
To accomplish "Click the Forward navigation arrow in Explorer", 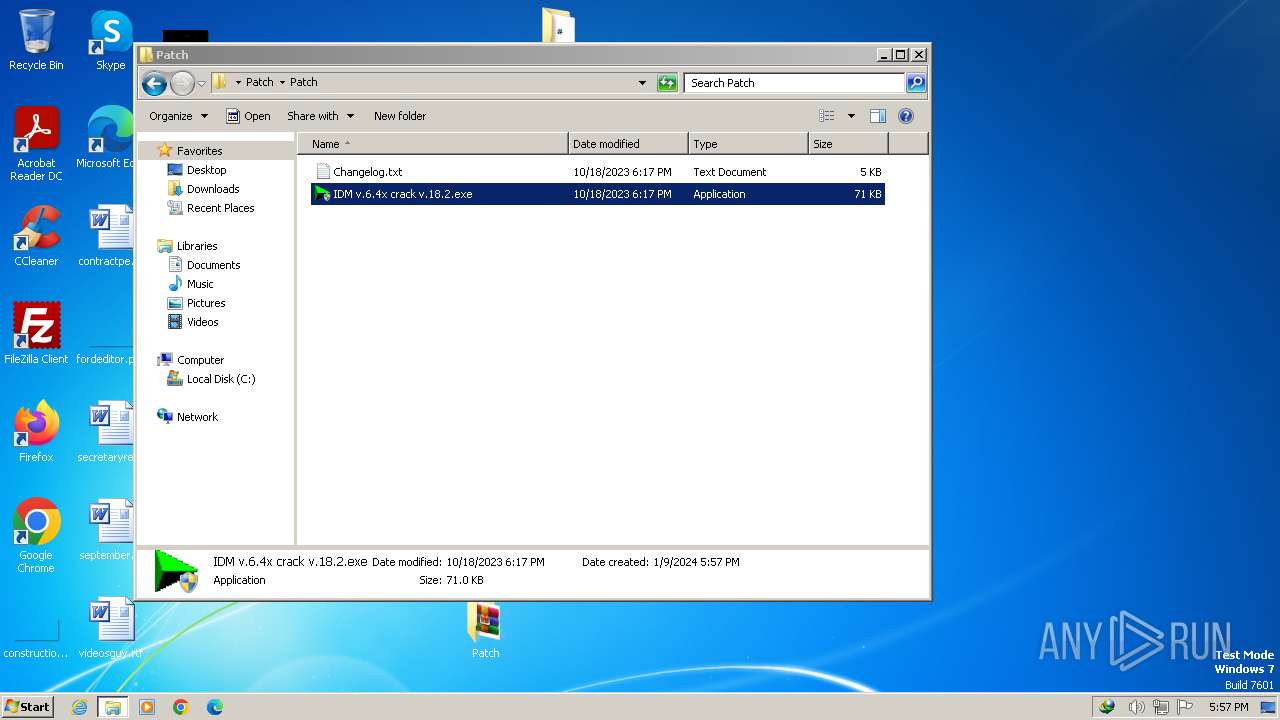I will click(x=182, y=83).
